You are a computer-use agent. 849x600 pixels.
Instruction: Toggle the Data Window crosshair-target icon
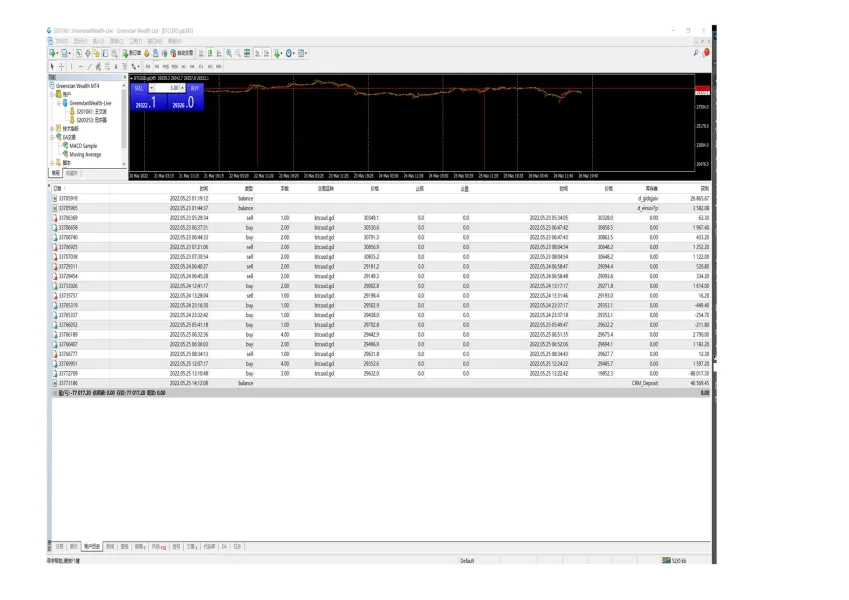pyautogui.click(x=88, y=53)
